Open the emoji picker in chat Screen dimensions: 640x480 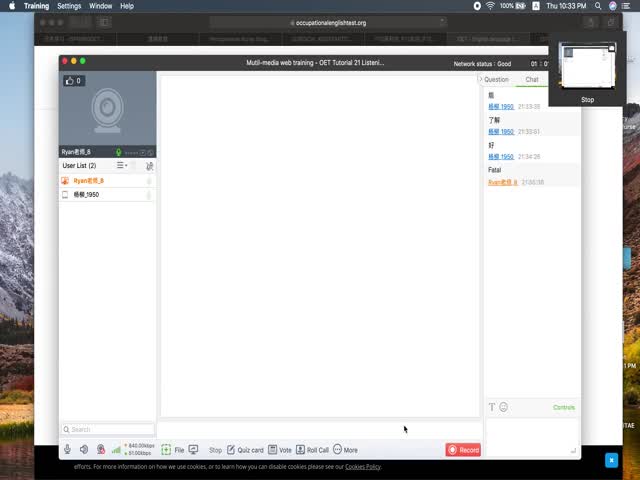(x=504, y=407)
